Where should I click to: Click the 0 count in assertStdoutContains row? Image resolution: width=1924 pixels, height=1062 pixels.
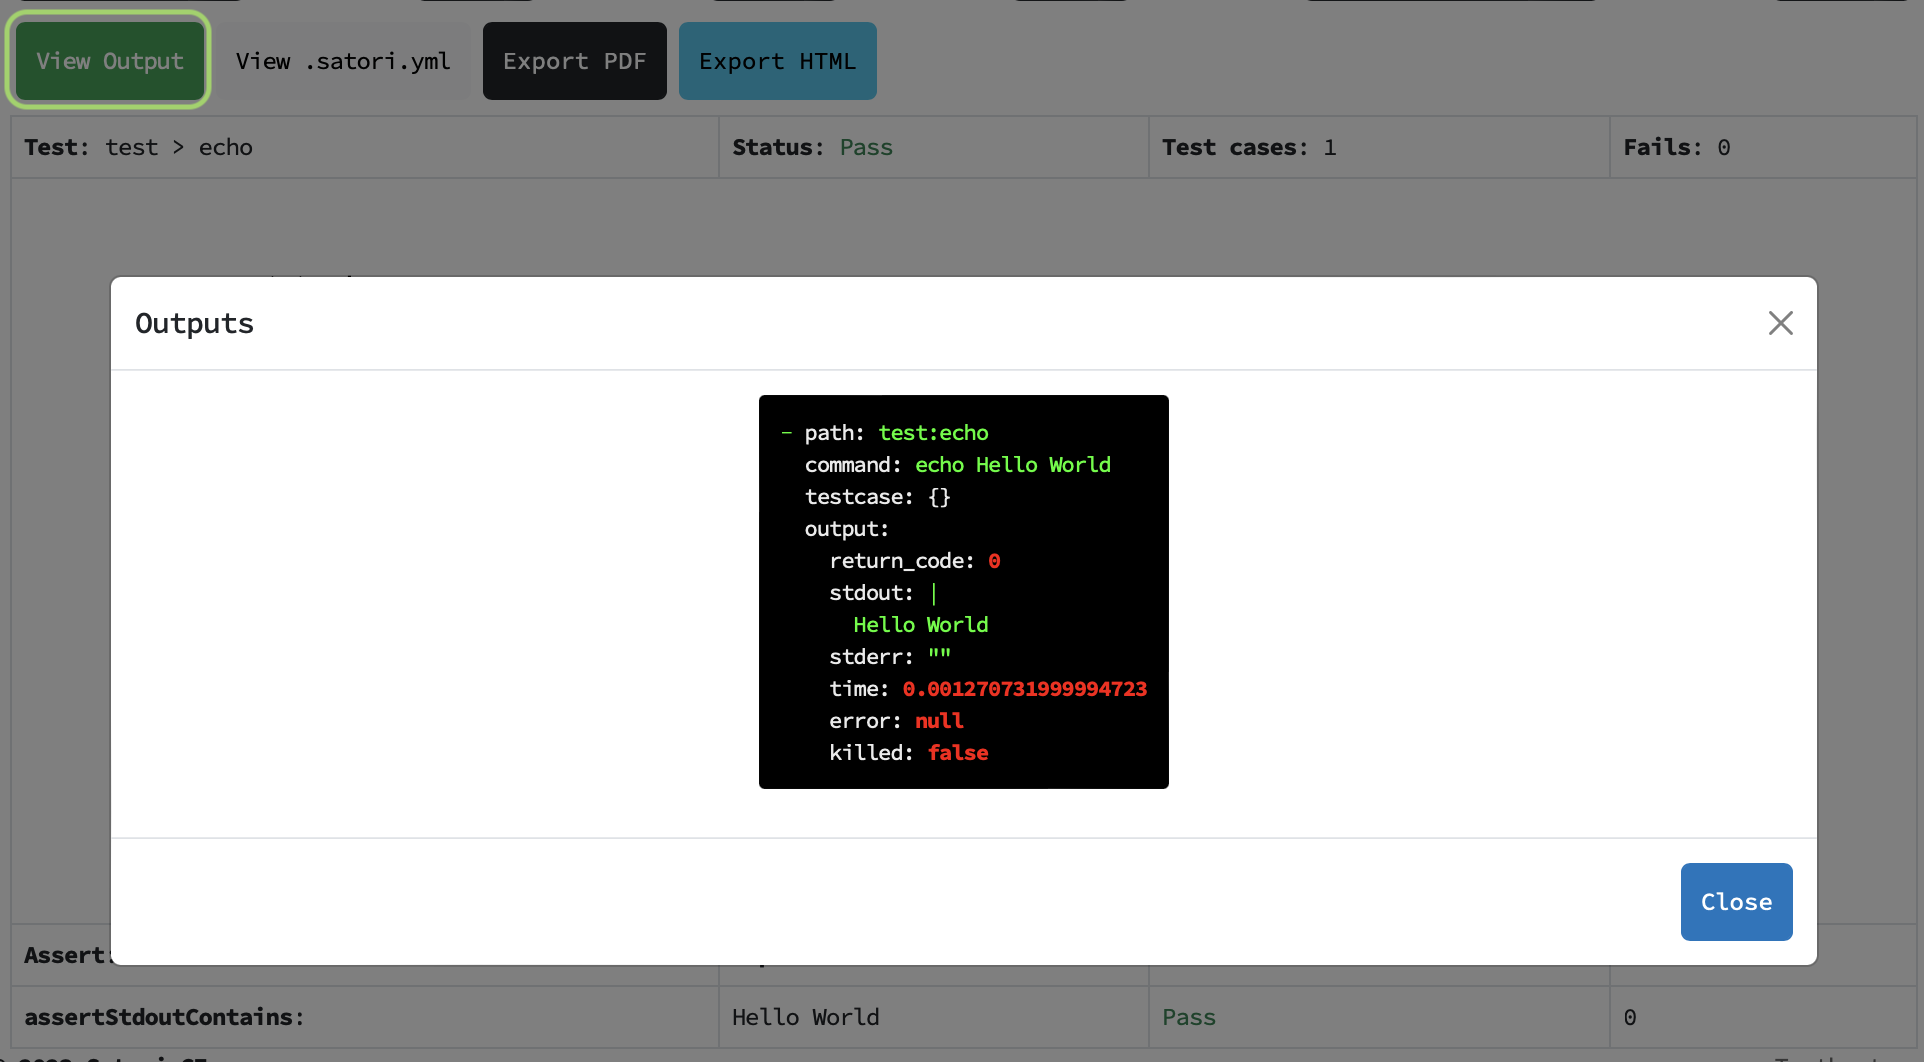(1630, 1017)
